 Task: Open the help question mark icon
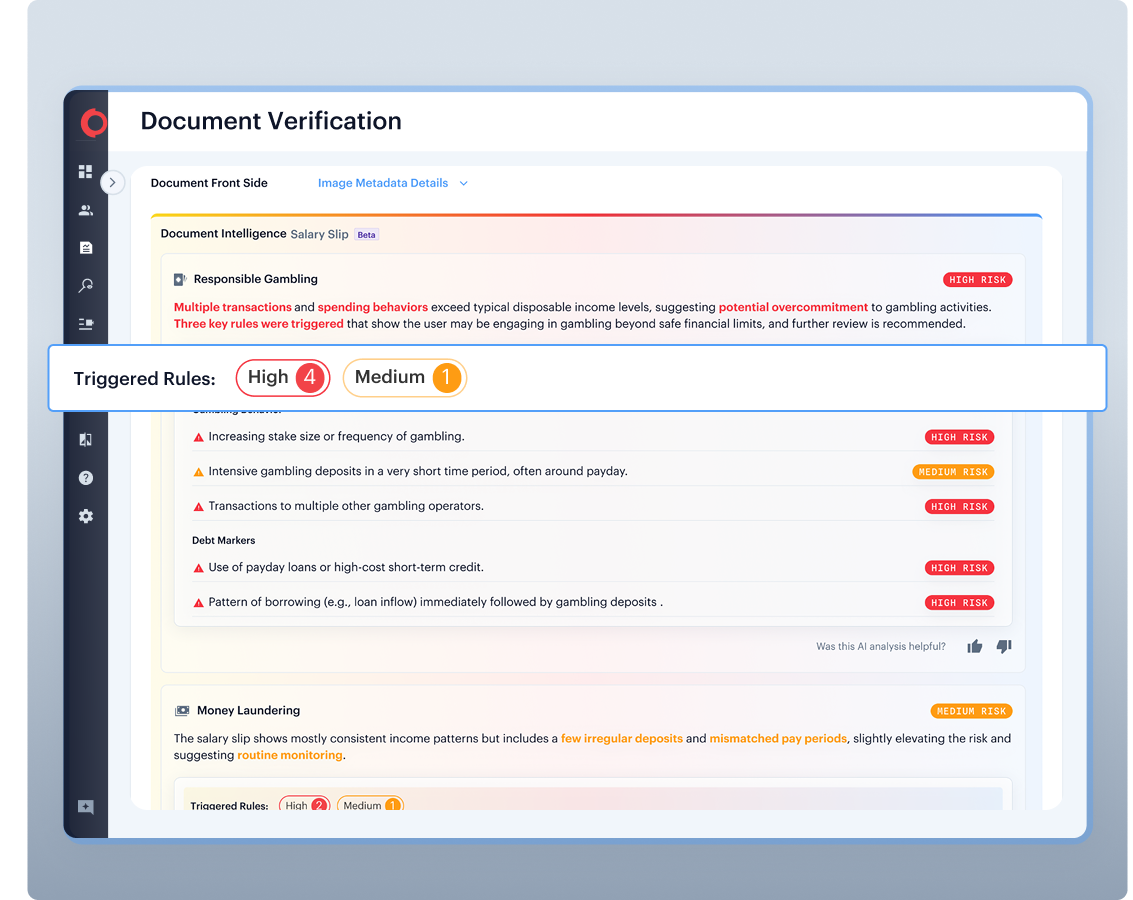coord(86,478)
